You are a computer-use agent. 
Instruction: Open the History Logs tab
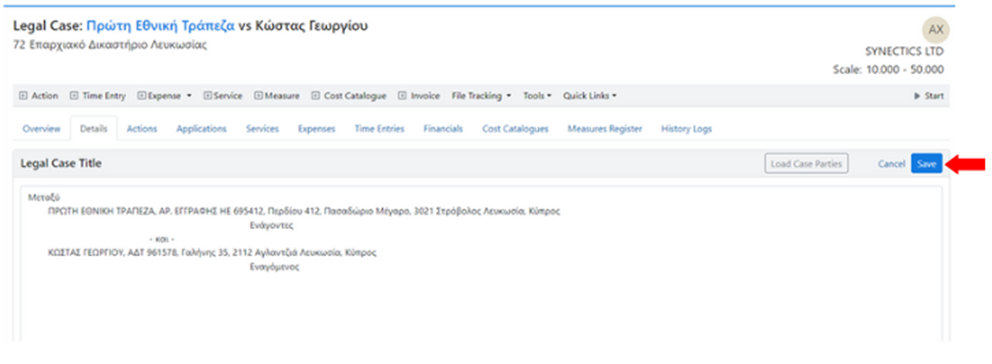[686, 129]
